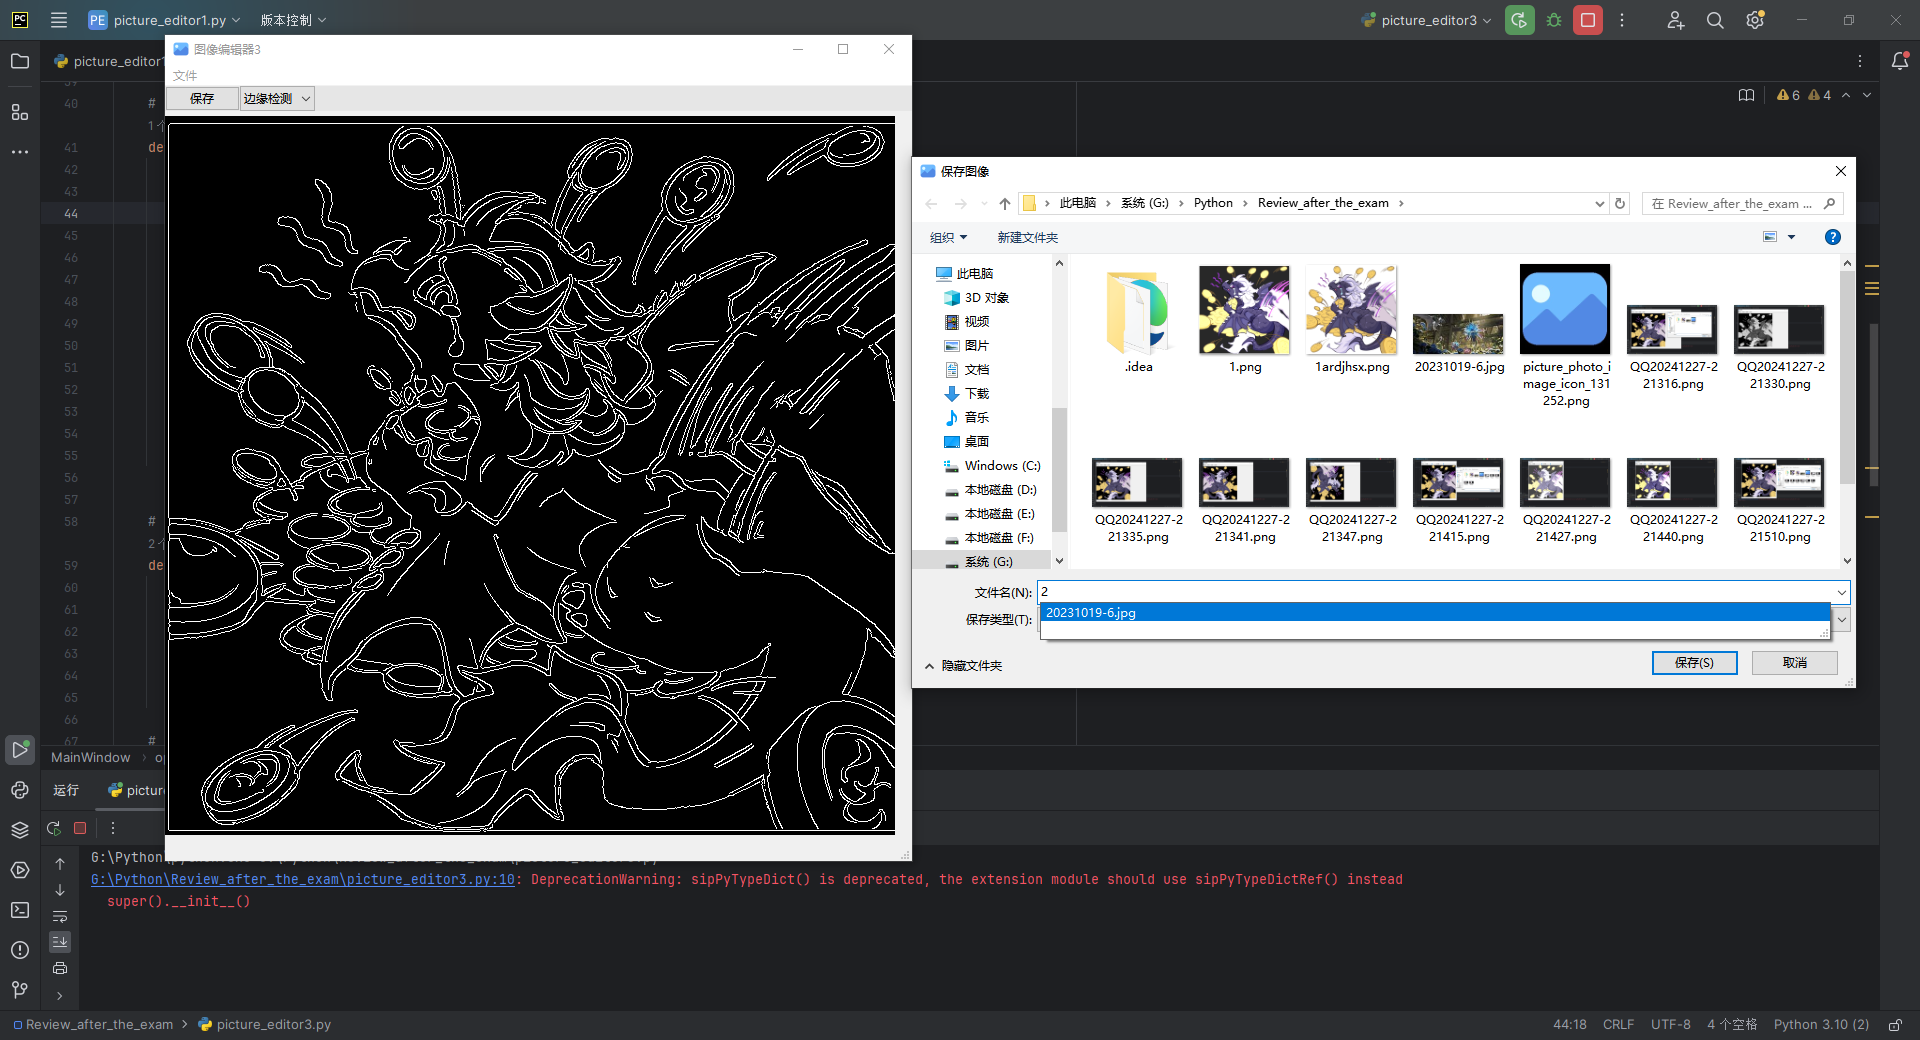
Task: Select 下载 Downloads in navigation tree
Action: coord(977,394)
